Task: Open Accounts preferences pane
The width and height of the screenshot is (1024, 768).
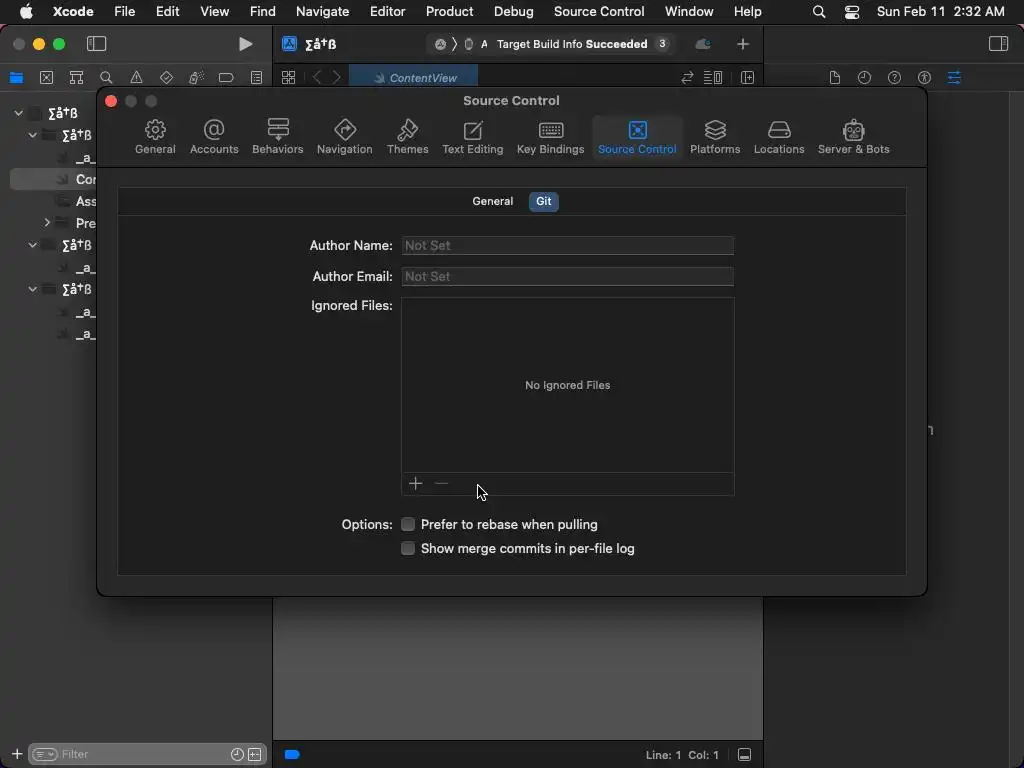Action: point(214,136)
